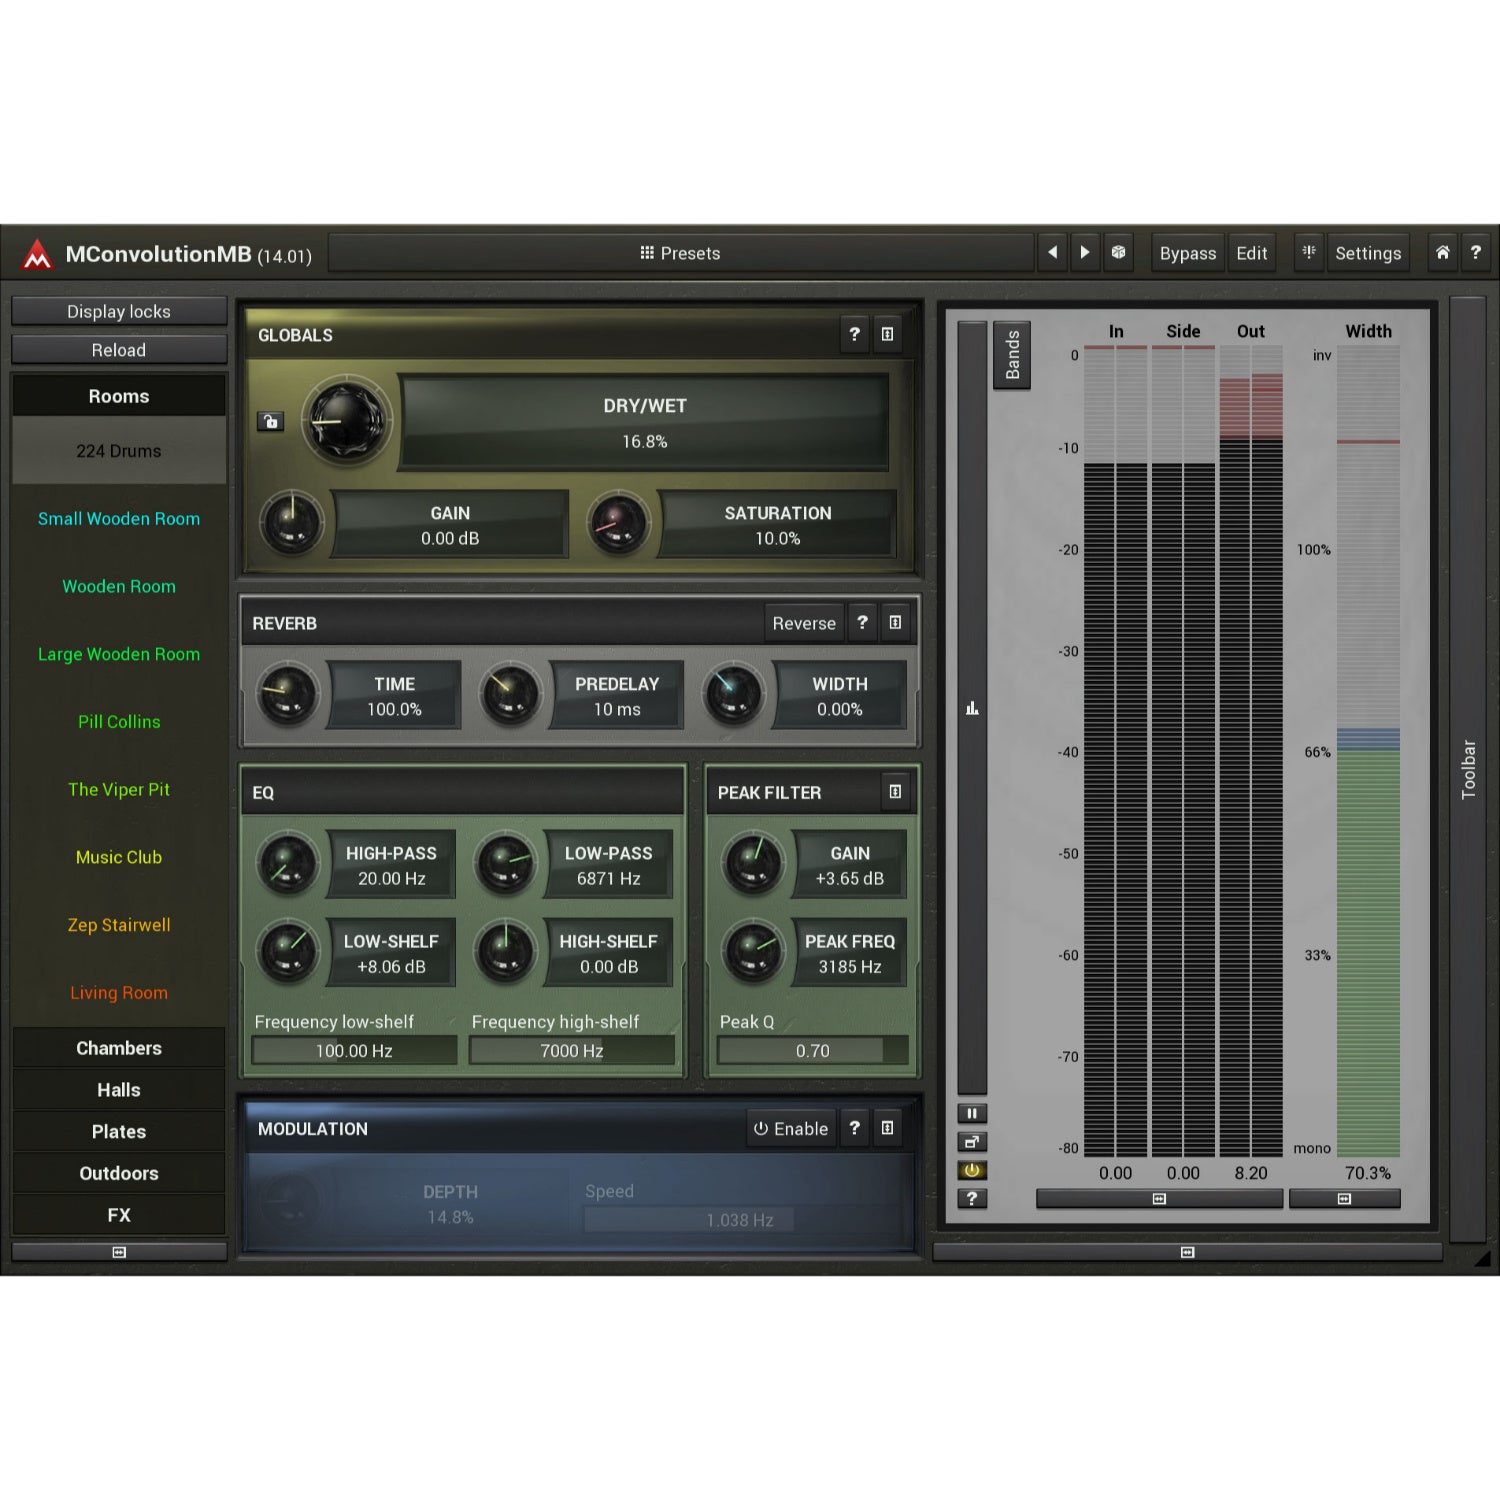Screen dimensions: 1500x1500
Task: Toggle the Reverse reverb button
Action: click(x=804, y=623)
